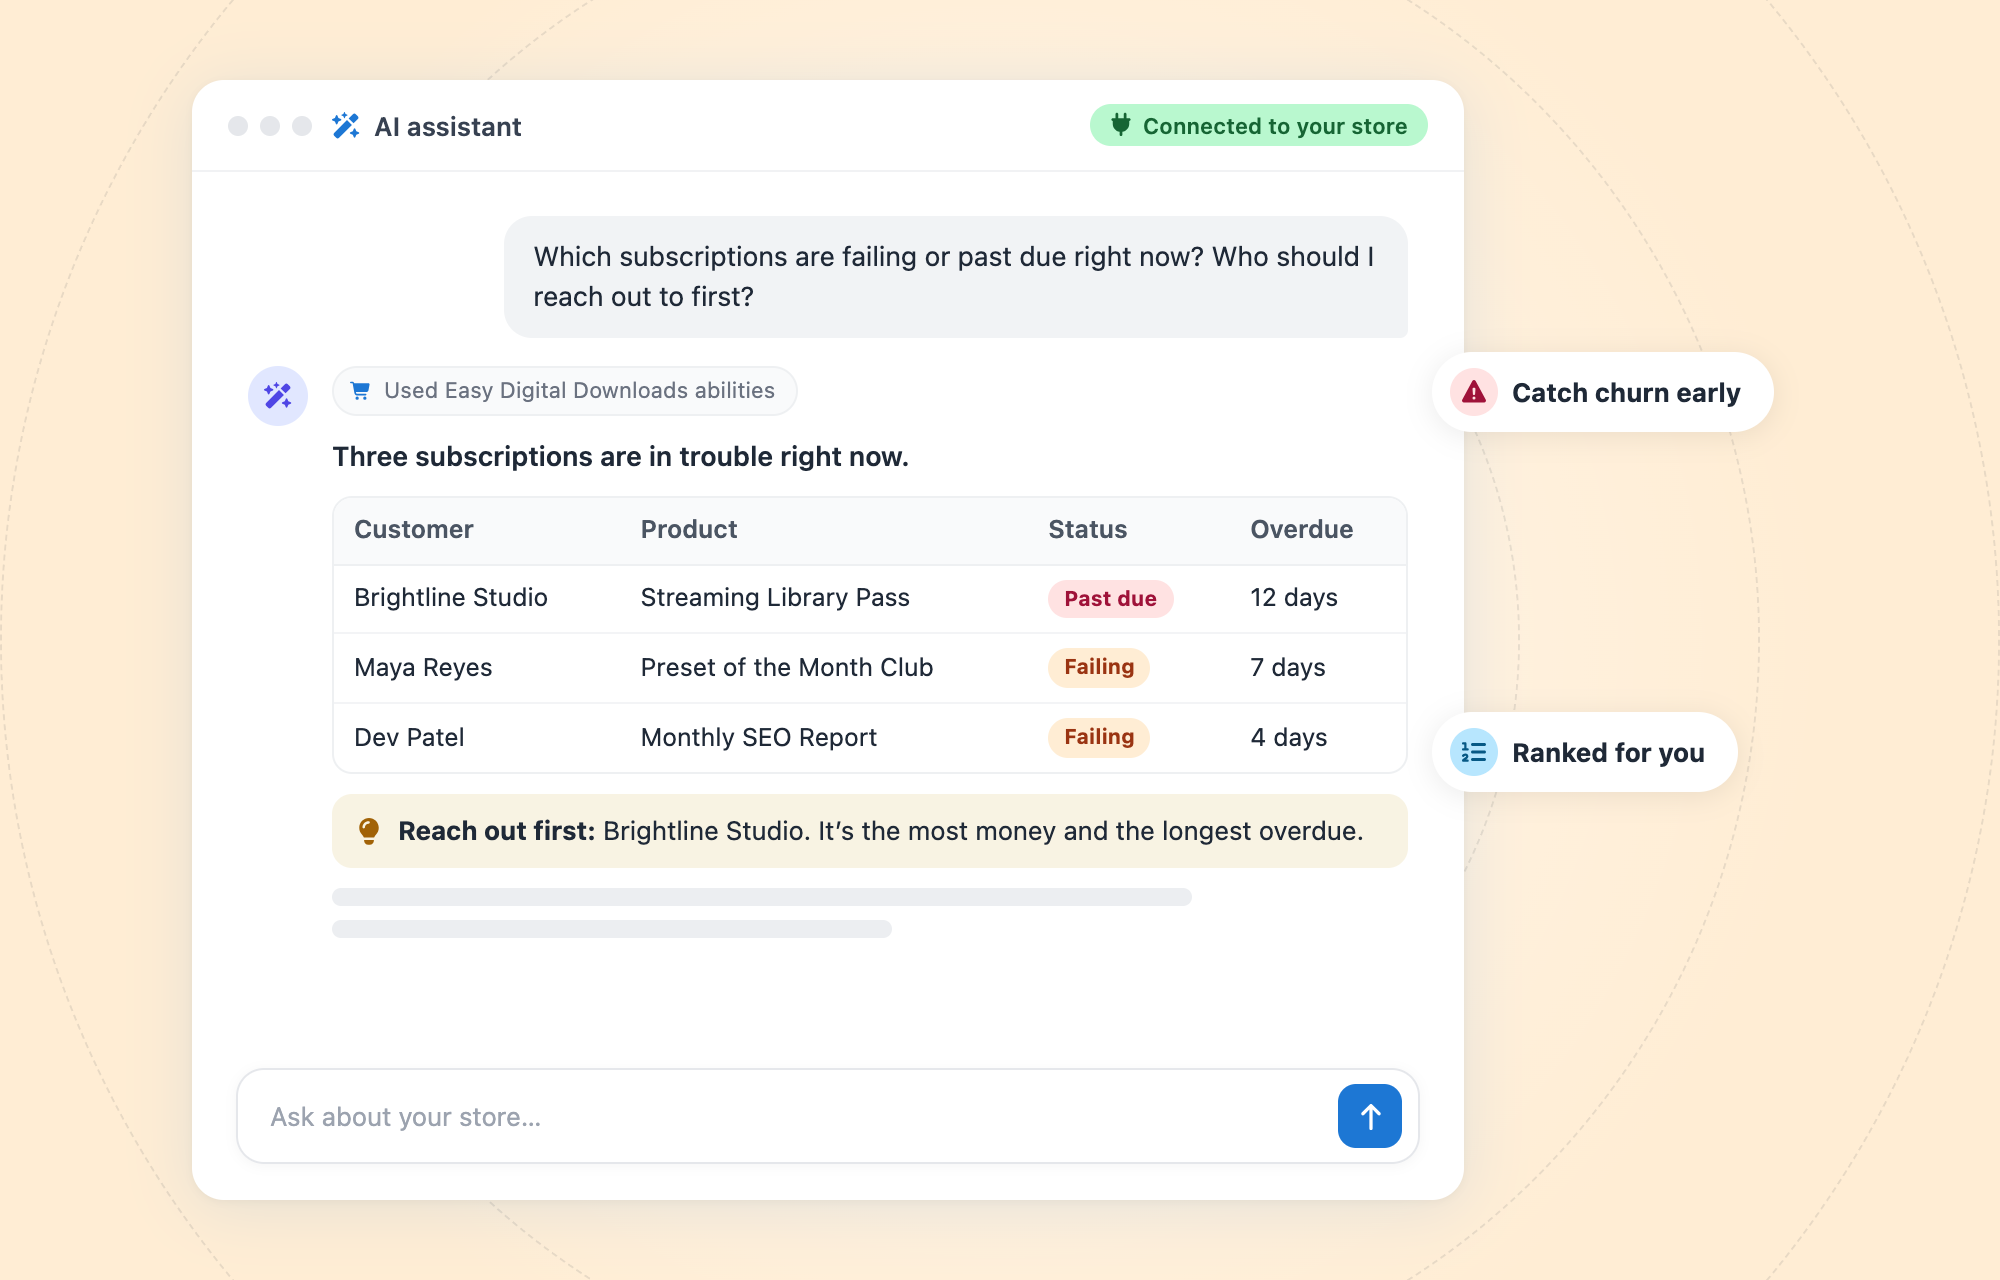
Task: Open the Used Easy Digital Downloads abilities chip
Action: point(565,391)
